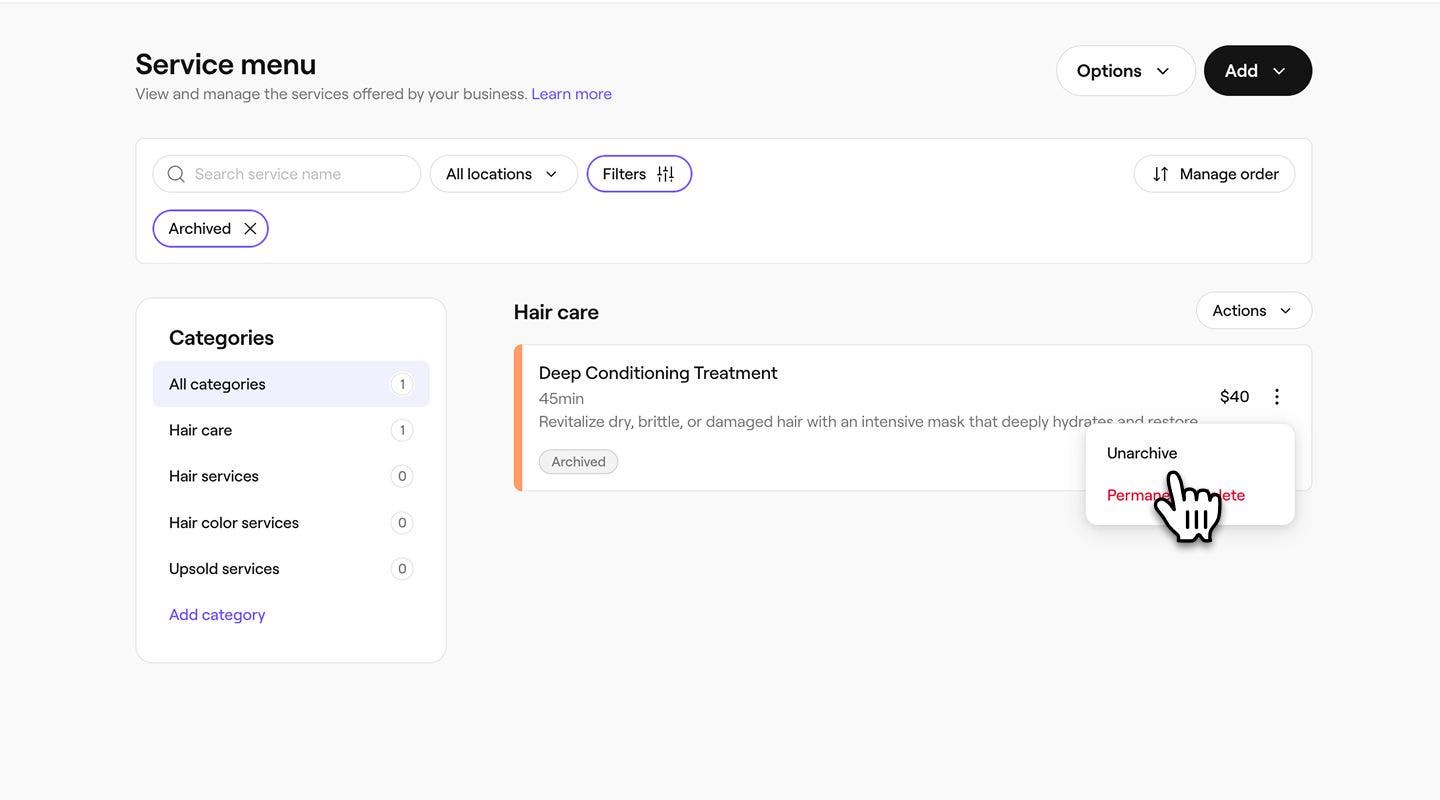Select the Hair services category
This screenshot has width=1440, height=800.
[214, 477]
